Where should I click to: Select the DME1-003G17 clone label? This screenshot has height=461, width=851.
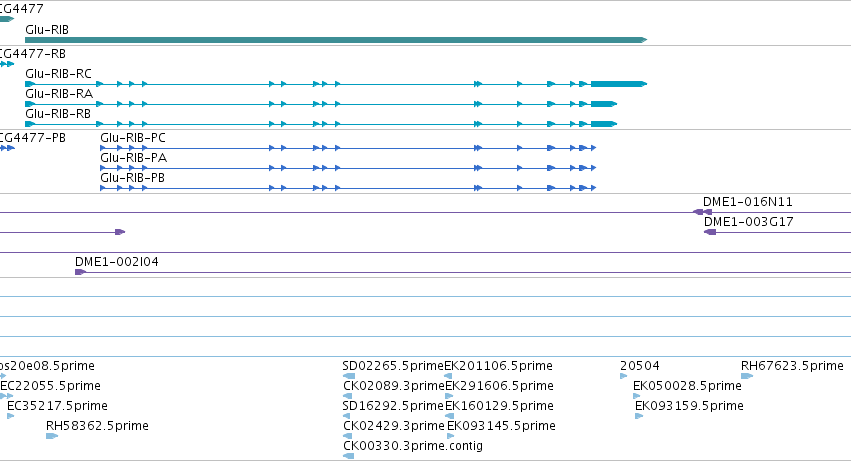(749, 222)
